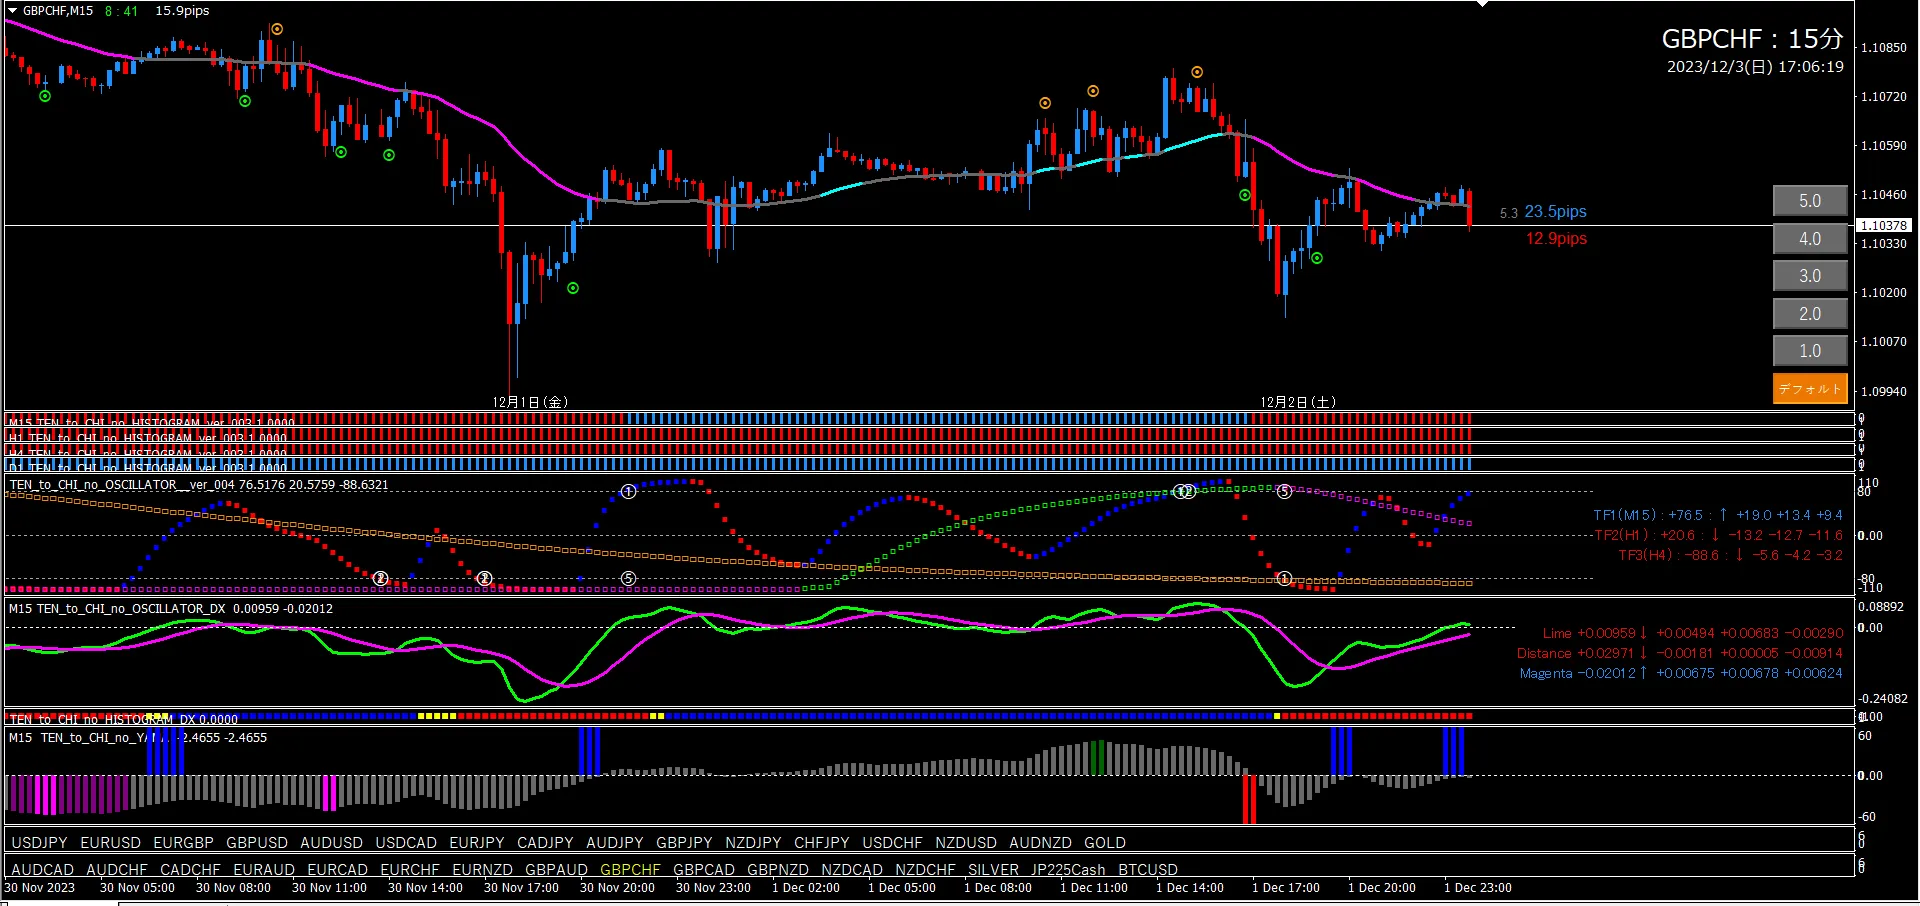Select GBPUSD from the symbol list
The image size is (1920, 906).
pos(256,843)
